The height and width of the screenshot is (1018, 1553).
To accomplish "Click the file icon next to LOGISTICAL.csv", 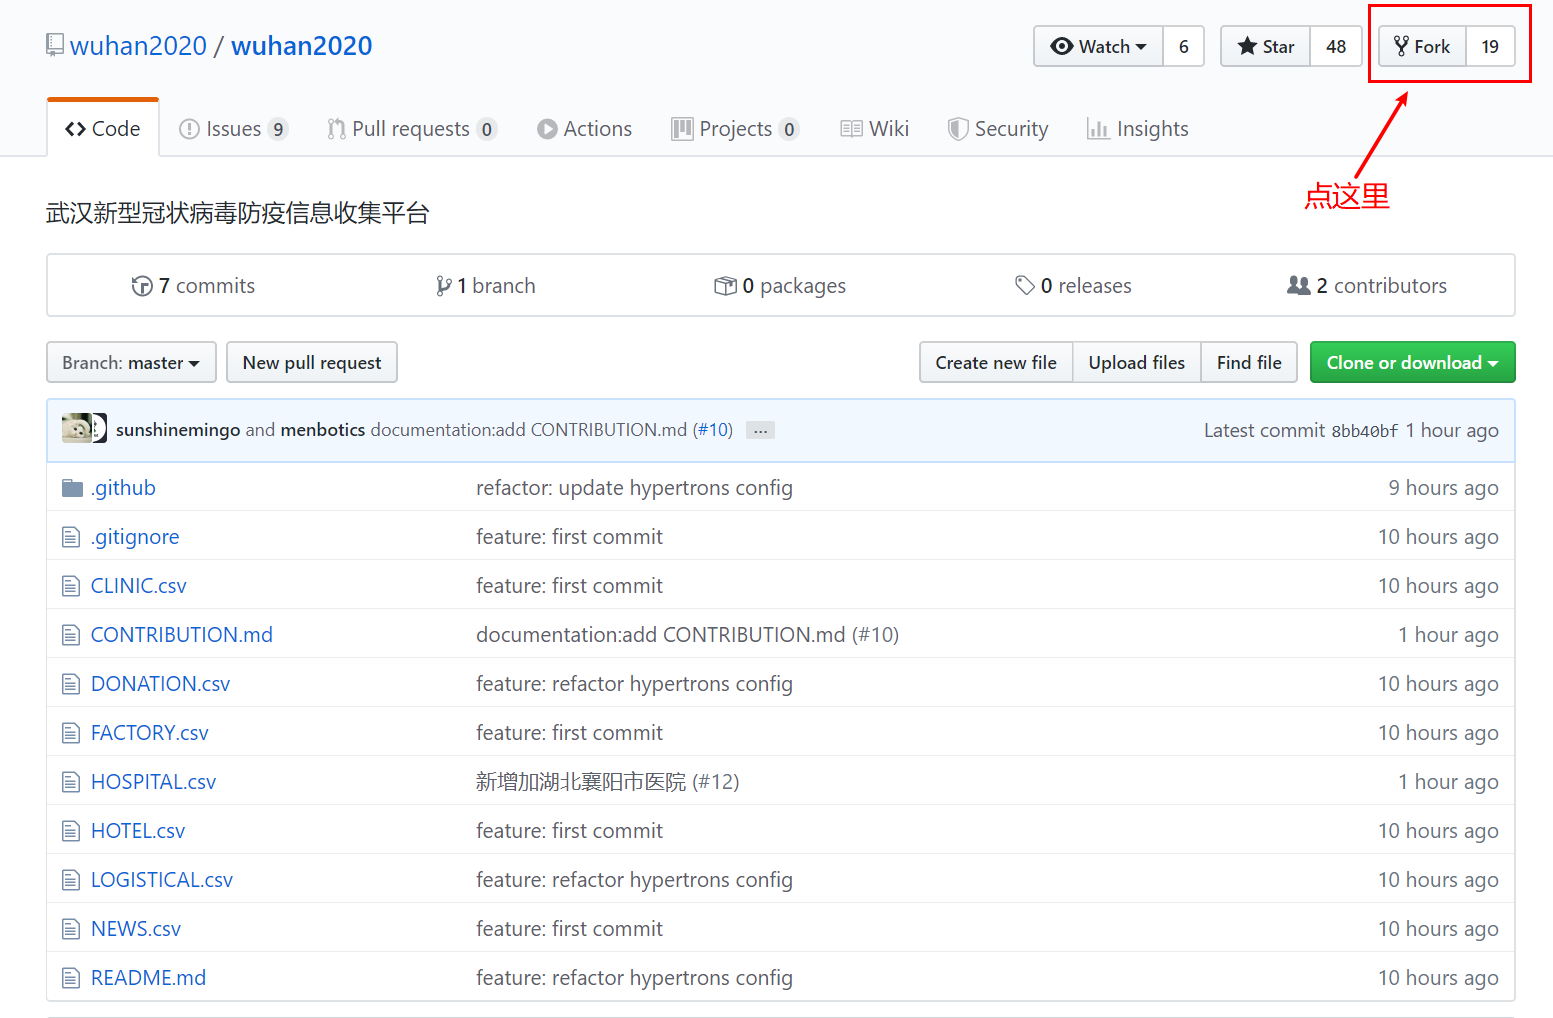I will (x=71, y=880).
